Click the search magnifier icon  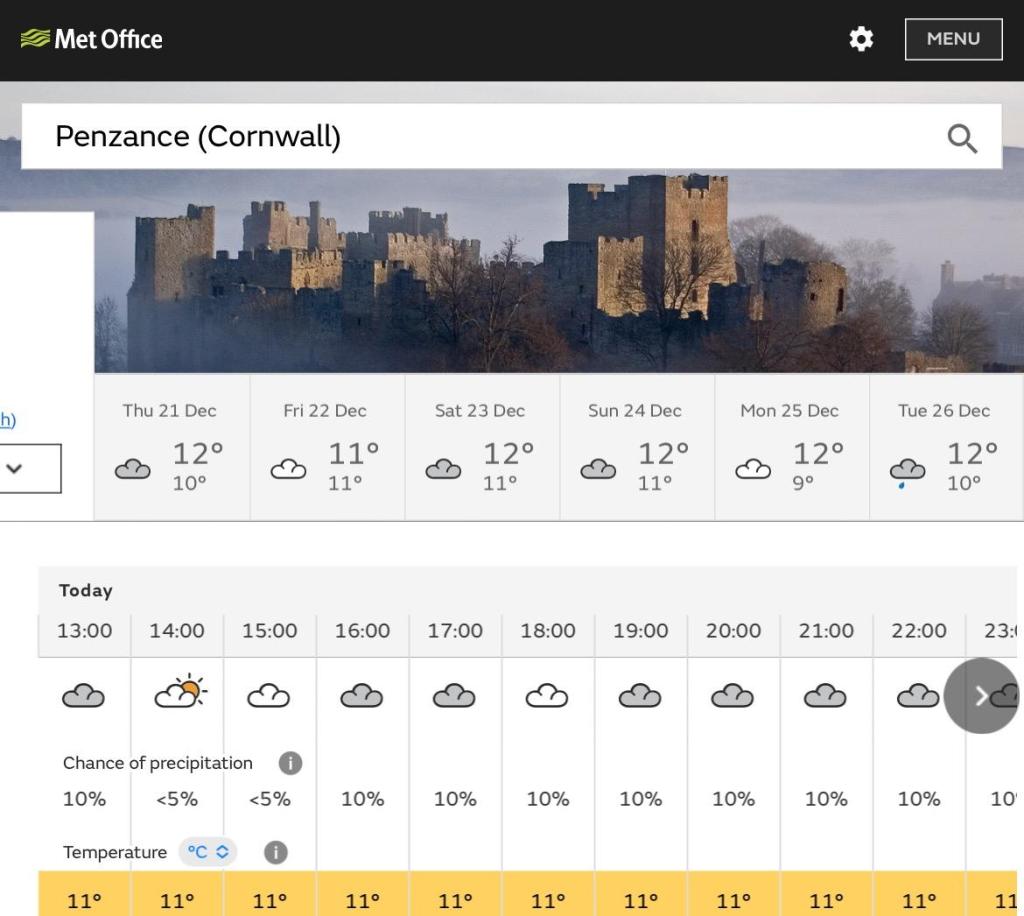pyautogui.click(x=962, y=138)
